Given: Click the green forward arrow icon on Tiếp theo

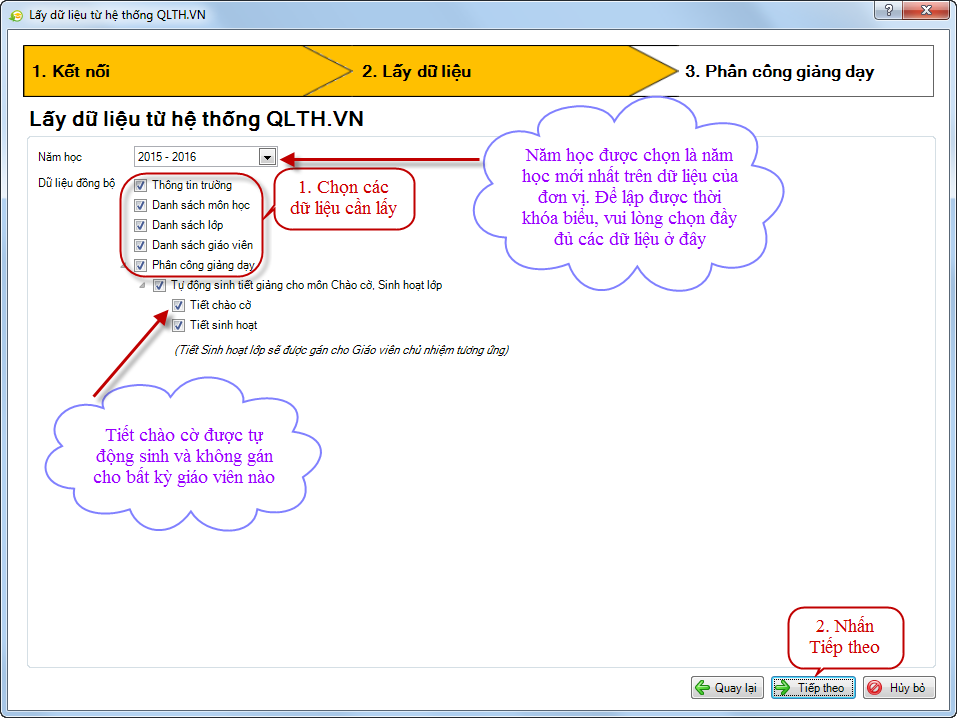Looking at the screenshot, I should 782,687.
